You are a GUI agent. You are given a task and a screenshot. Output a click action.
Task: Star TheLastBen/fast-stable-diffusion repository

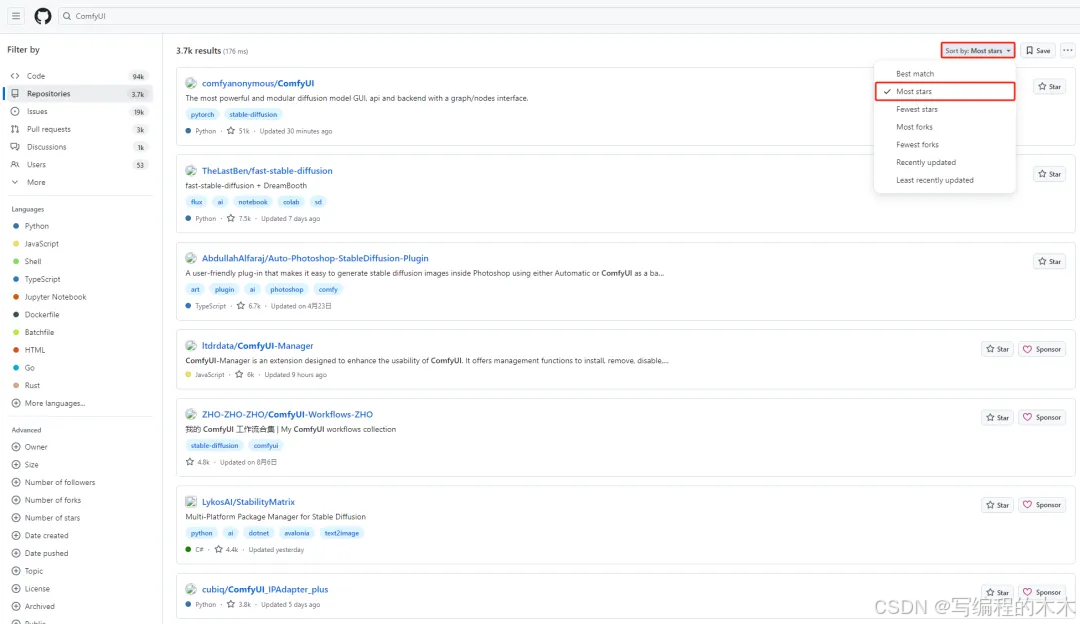(1050, 174)
